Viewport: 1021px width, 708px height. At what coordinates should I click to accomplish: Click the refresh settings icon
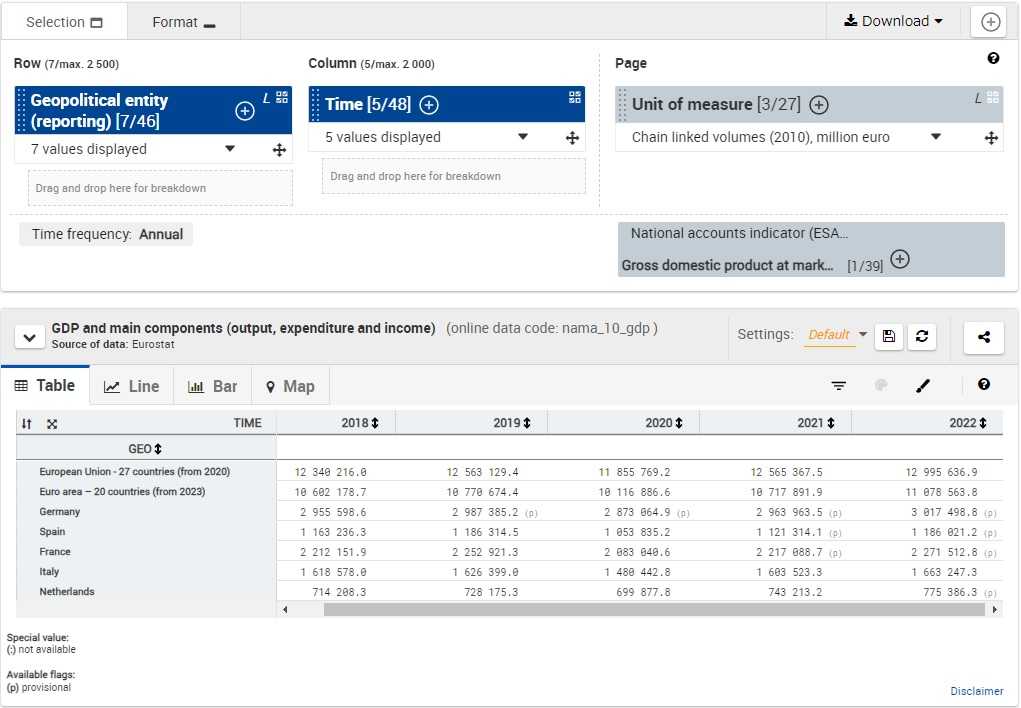[921, 337]
